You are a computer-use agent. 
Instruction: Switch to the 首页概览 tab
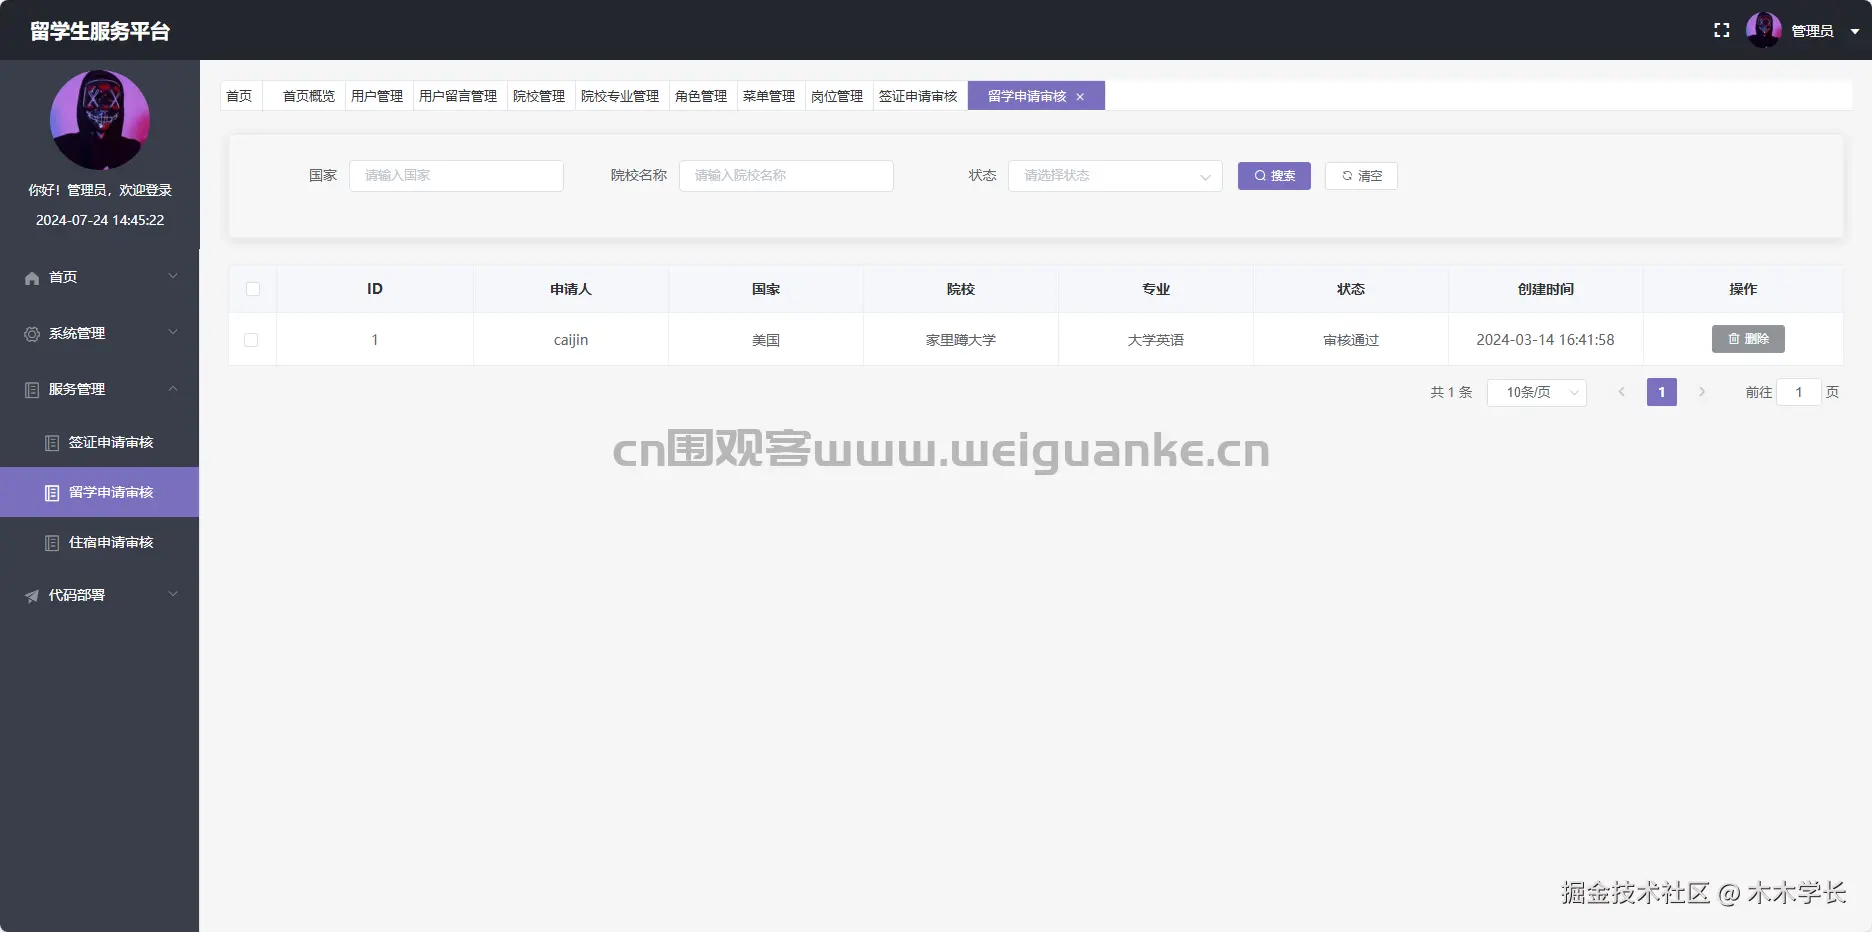[x=304, y=96]
